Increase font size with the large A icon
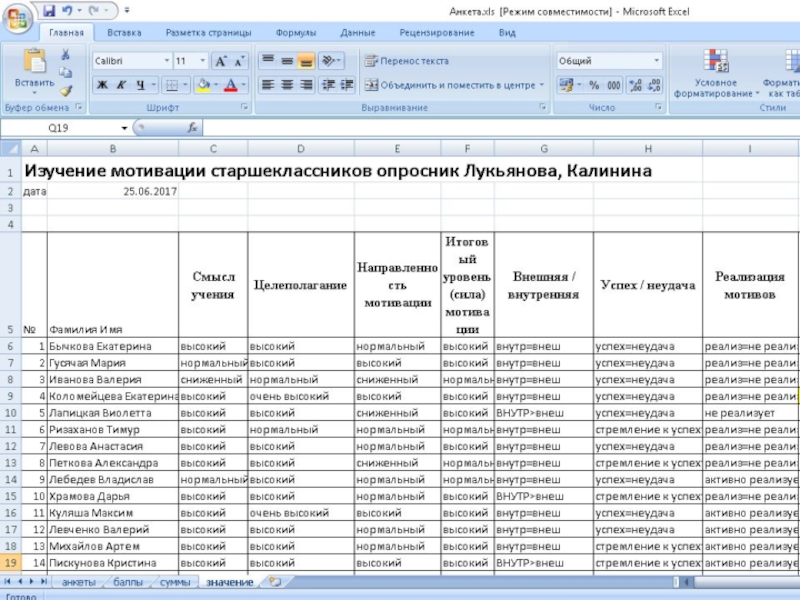Screen dimensions: 800x600 click(x=222, y=61)
